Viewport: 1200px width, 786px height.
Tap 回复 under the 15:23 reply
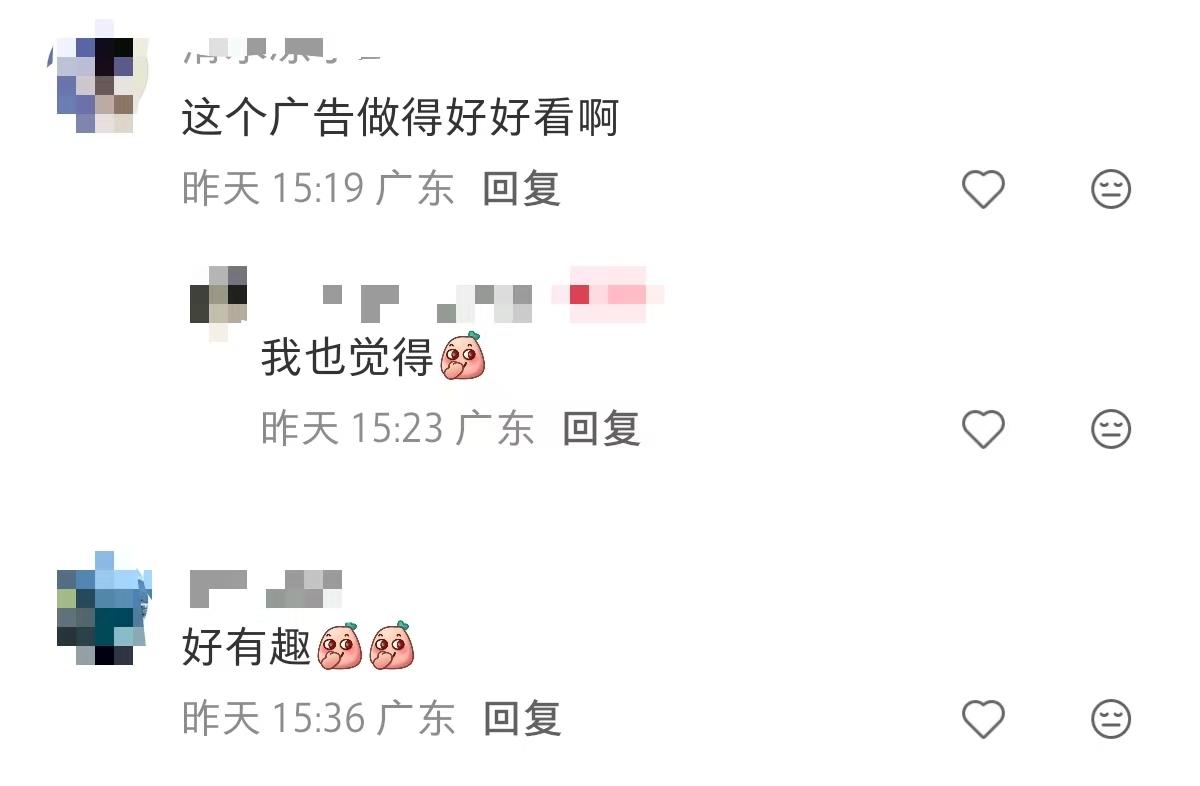click(601, 428)
